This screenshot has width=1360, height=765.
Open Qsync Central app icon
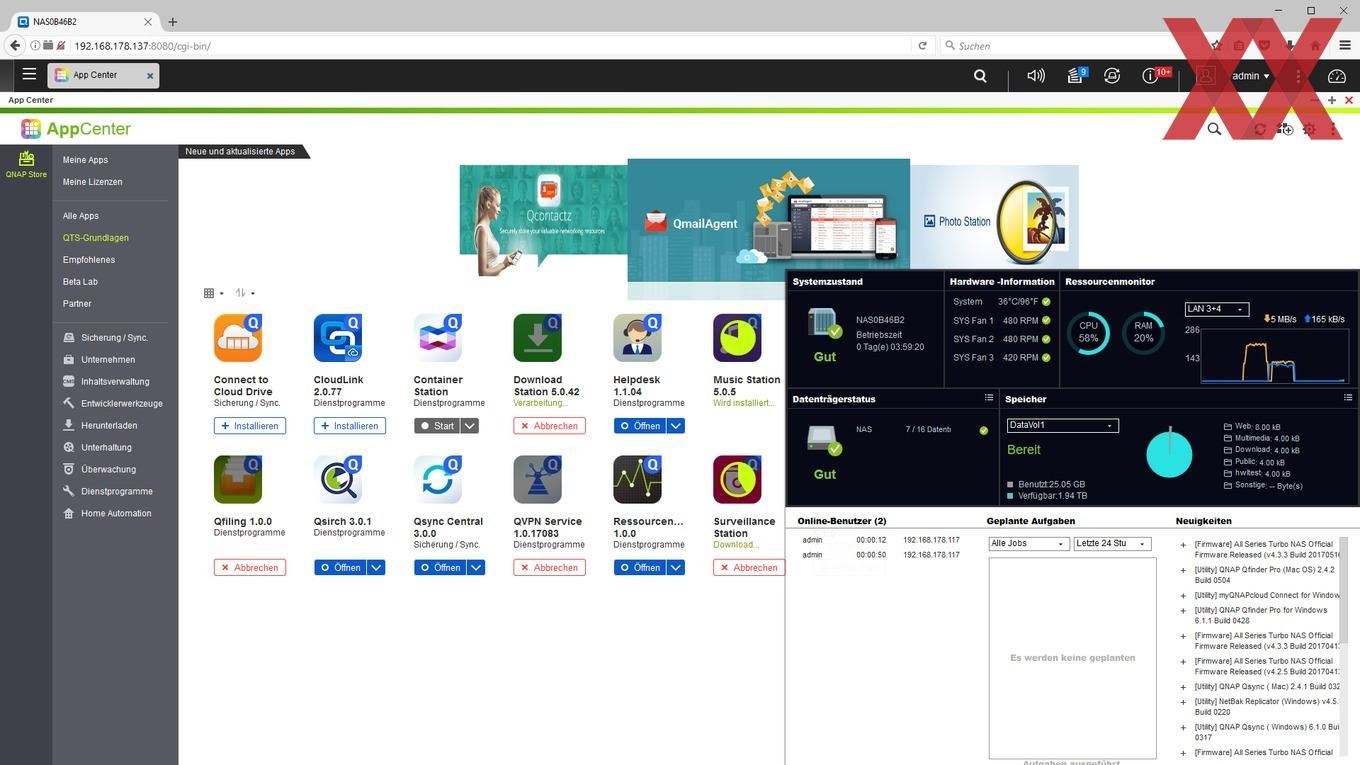(438, 479)
